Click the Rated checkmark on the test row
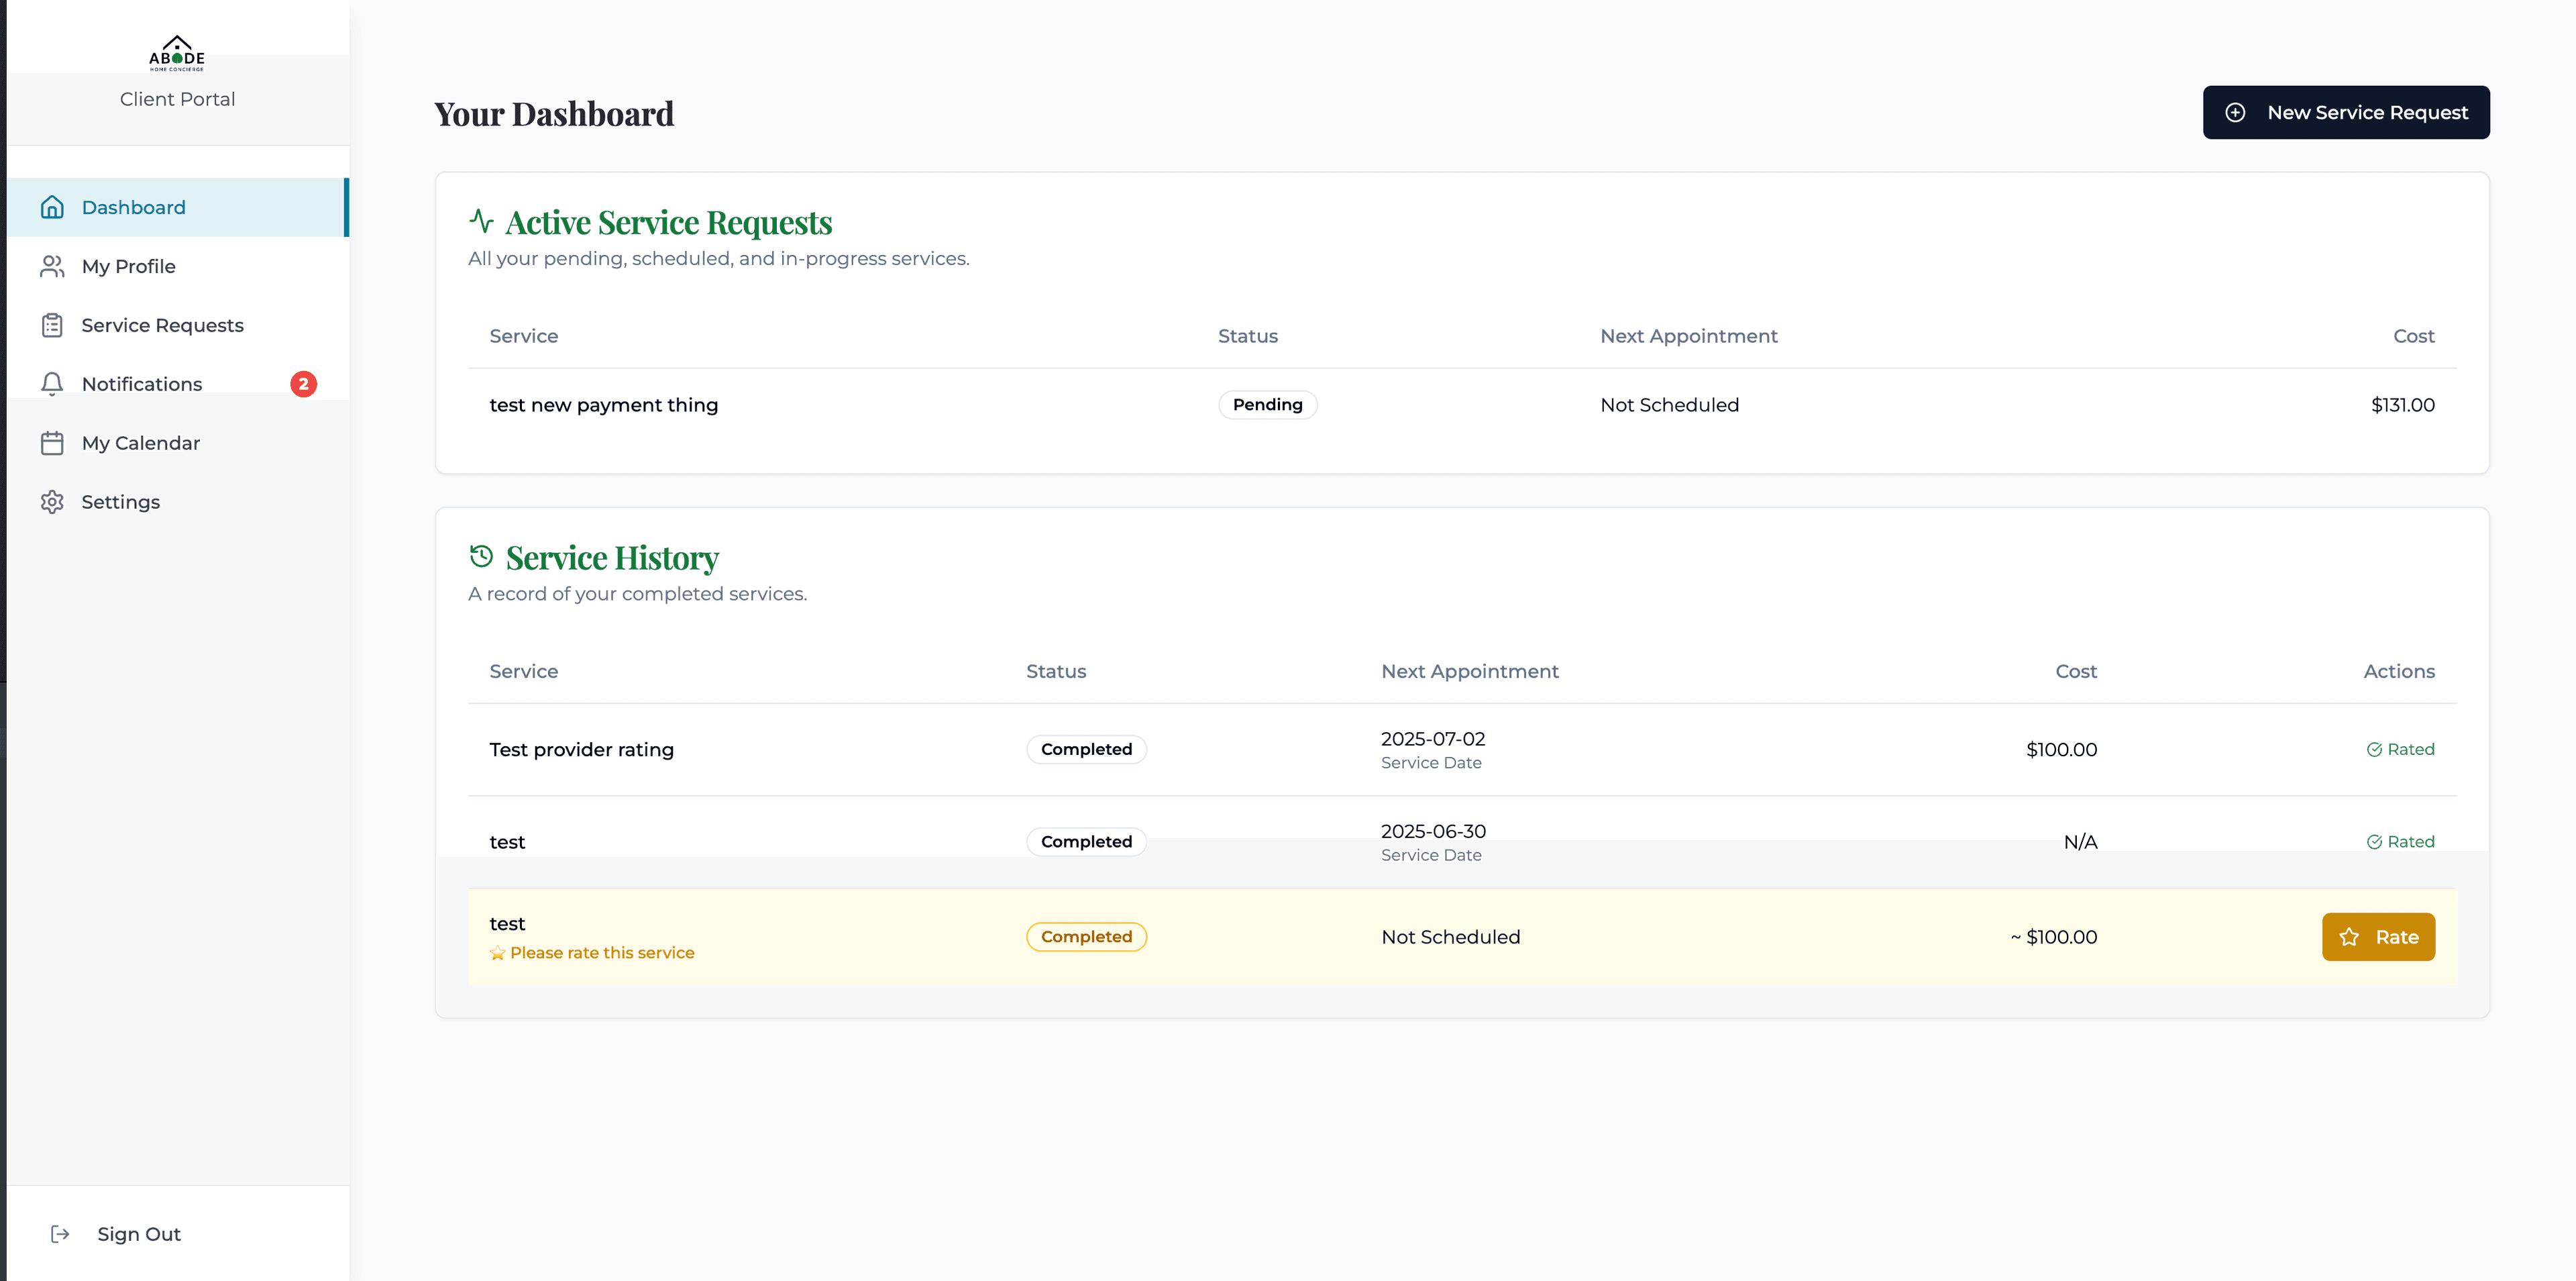 pyautogui.click(x=2376, y=841)
